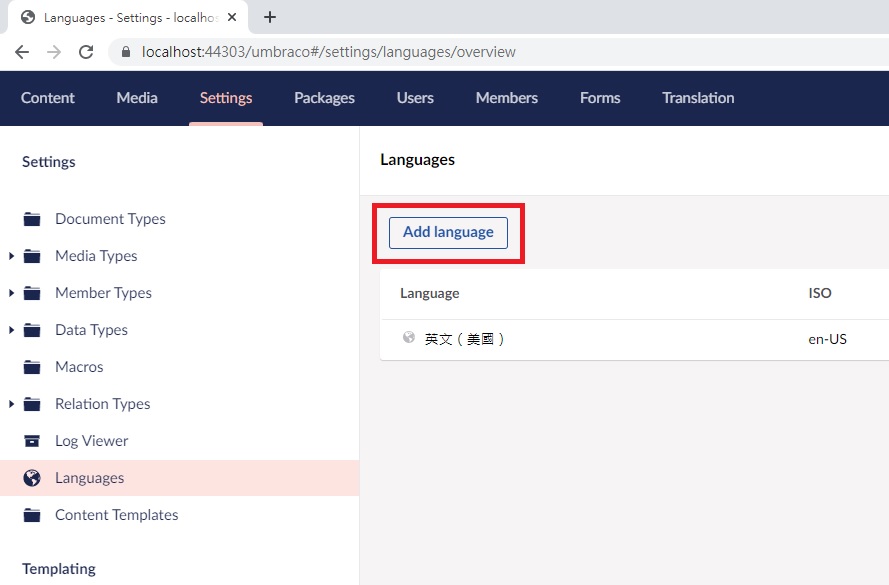Click the Add language button
889x585 pixels.
point(447,232)
